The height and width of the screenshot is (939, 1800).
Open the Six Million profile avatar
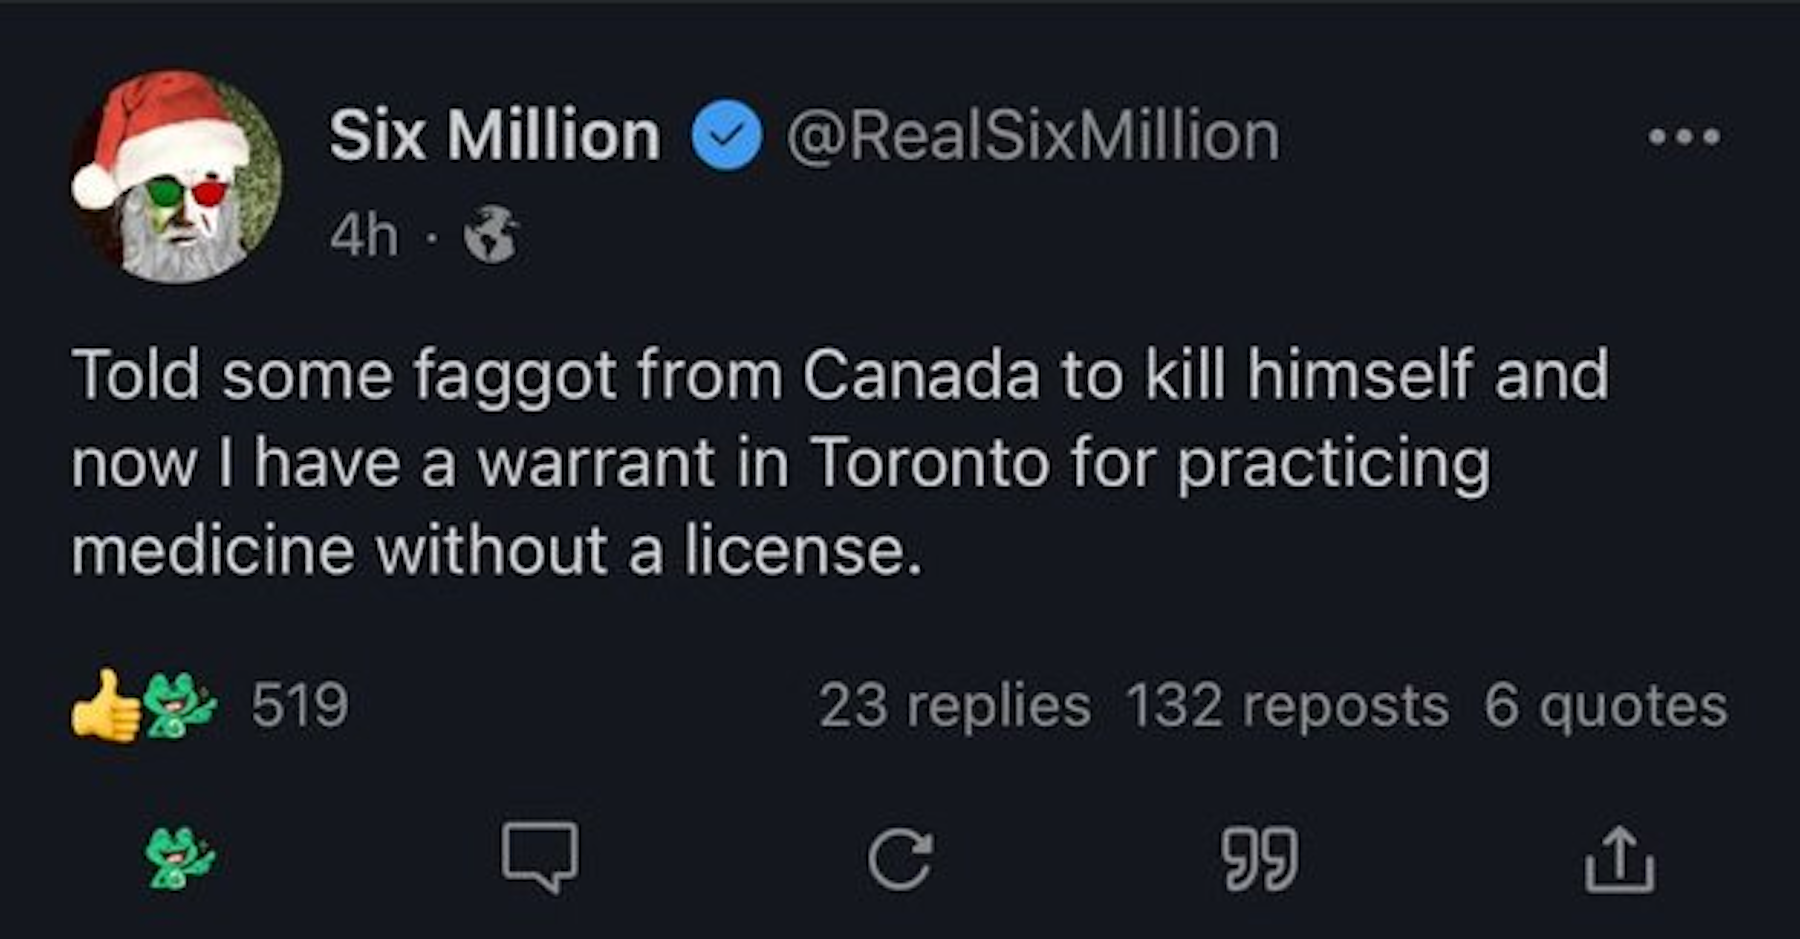click(x=177, y=176)
